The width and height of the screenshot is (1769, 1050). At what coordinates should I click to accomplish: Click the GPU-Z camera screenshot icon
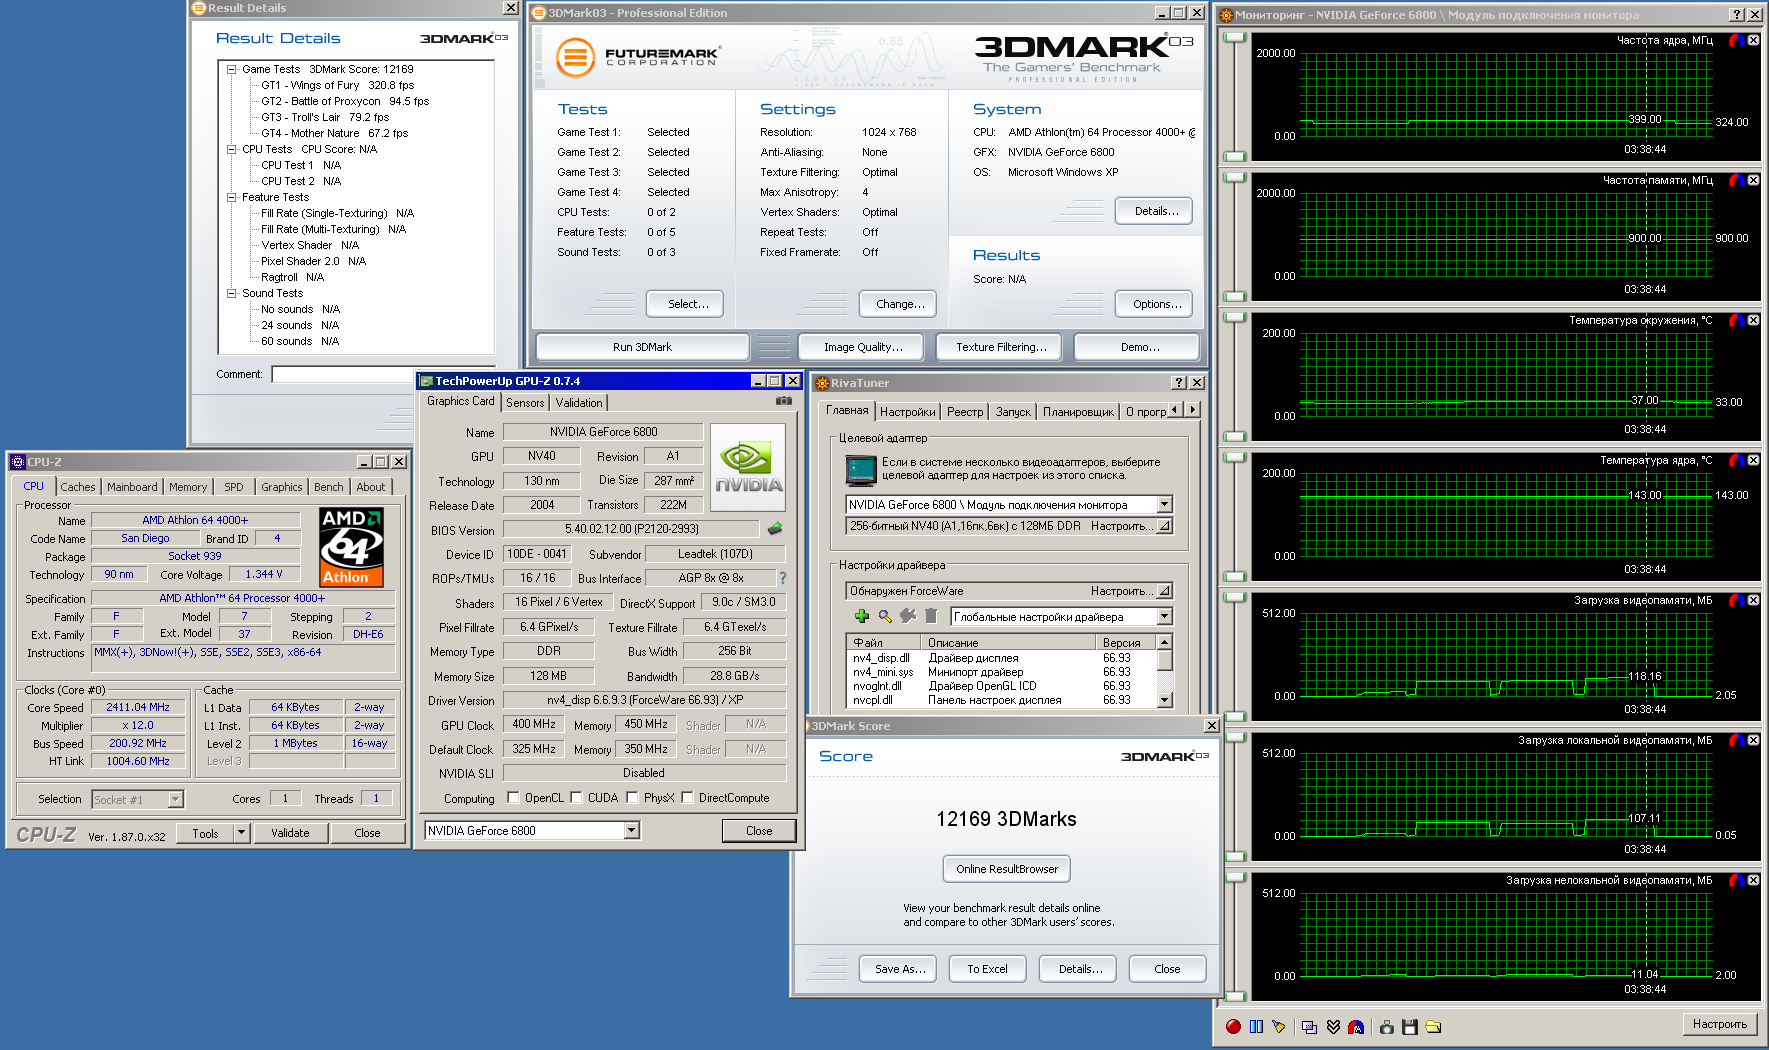(x=784, y=401)
